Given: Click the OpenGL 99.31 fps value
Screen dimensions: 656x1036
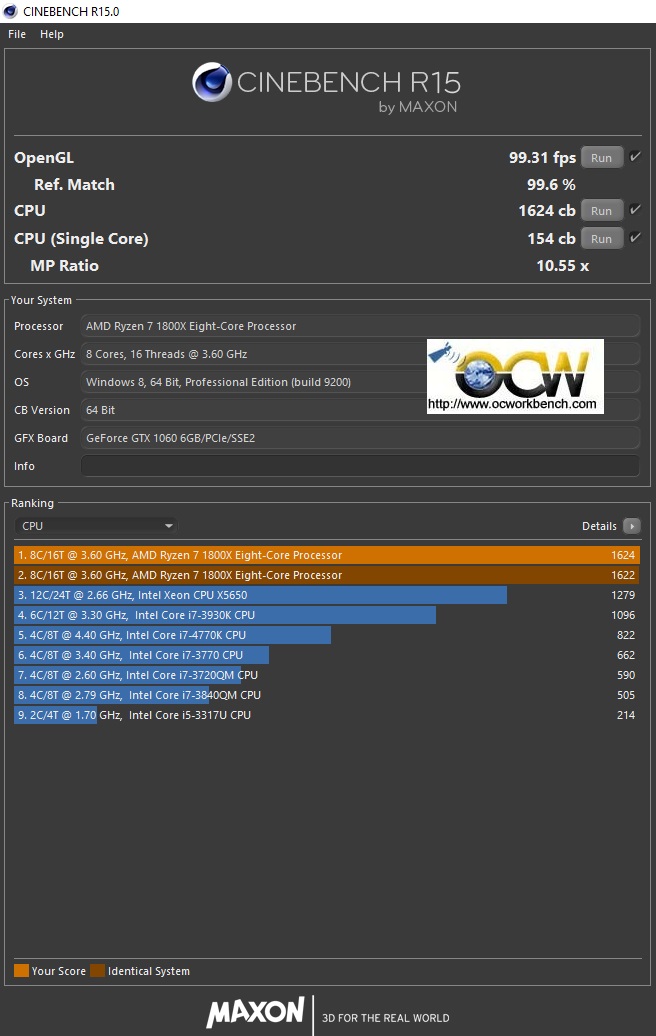Looking at the screenshot, I should coord(542,158).
